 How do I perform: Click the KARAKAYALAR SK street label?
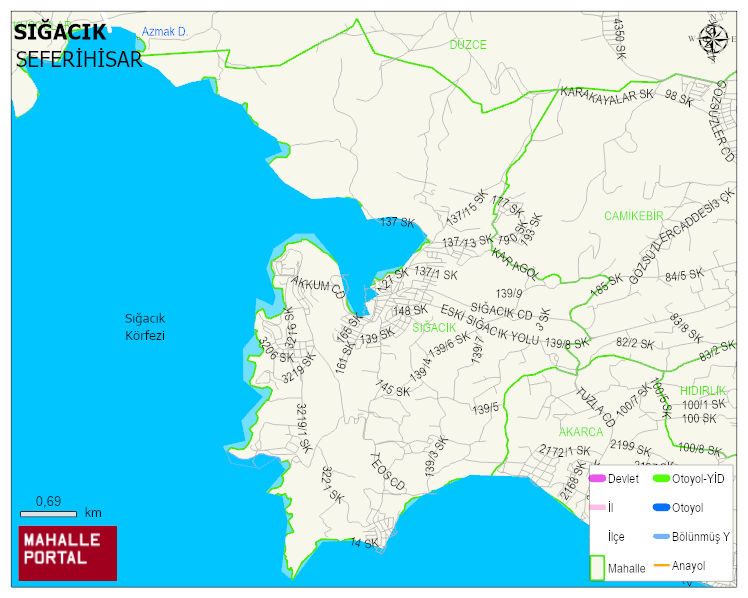[x=606, y=93]
